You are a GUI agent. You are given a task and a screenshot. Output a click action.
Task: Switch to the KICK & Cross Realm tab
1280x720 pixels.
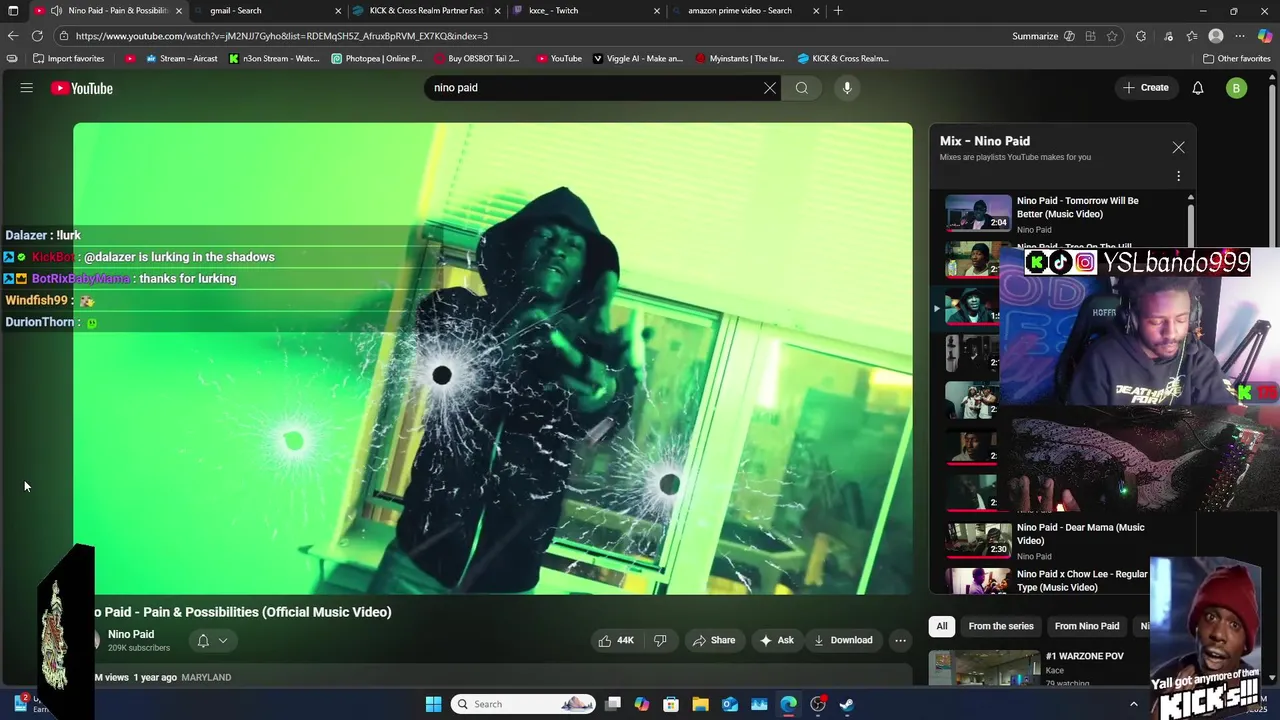(x=427, y=11)
